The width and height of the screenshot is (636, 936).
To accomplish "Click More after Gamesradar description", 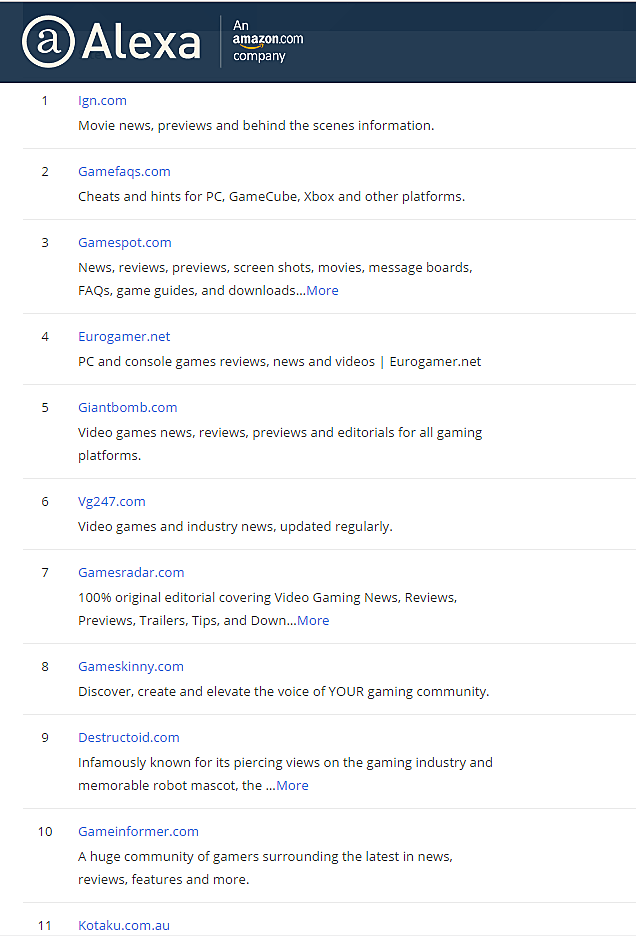I will click(x=313, y=621).
